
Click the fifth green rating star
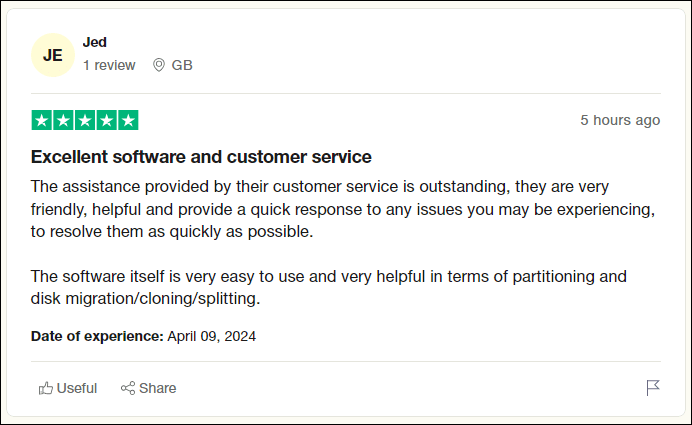coord(128,120)
